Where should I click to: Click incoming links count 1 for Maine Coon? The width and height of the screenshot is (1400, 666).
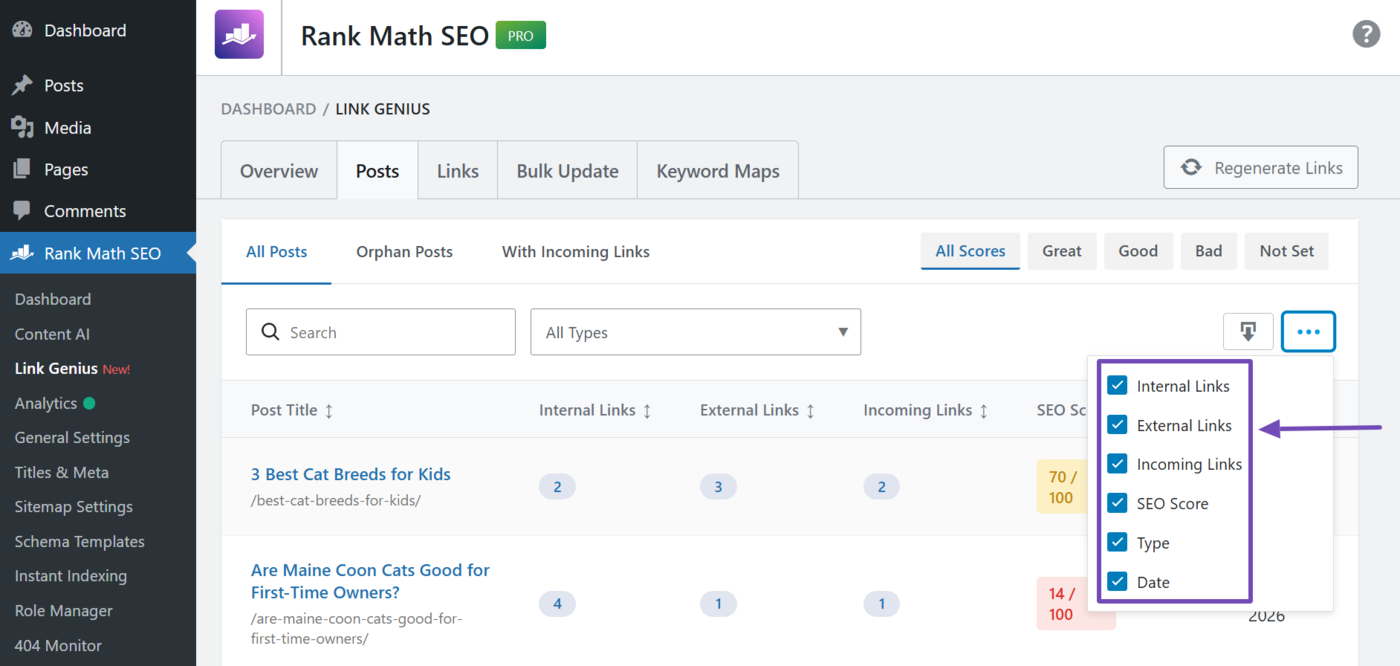pyautogui.click(x=881, y=604)
